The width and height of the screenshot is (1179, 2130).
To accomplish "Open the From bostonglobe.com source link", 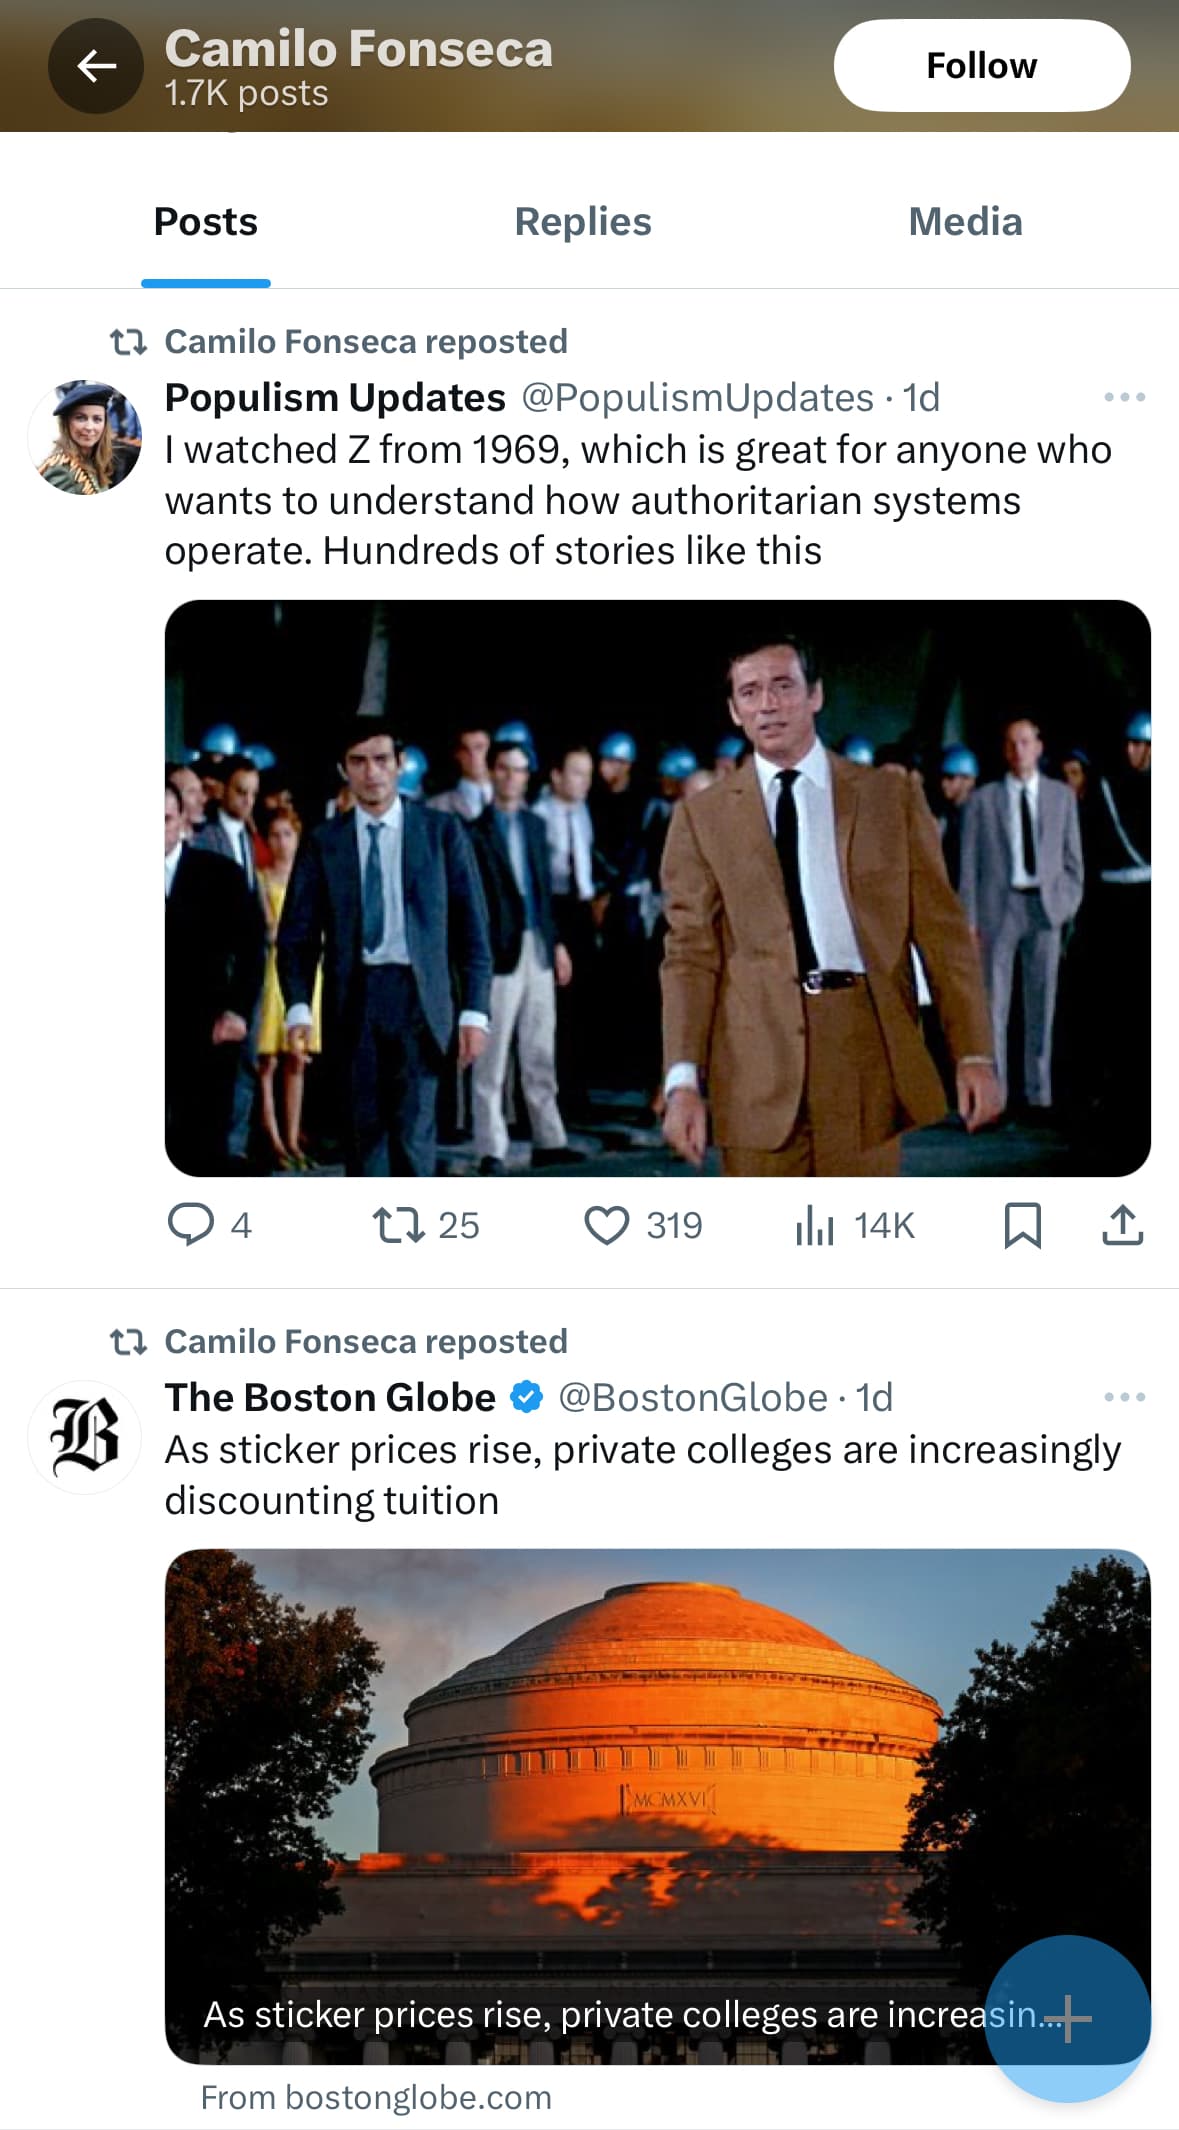I will [x=376, y=2097].
